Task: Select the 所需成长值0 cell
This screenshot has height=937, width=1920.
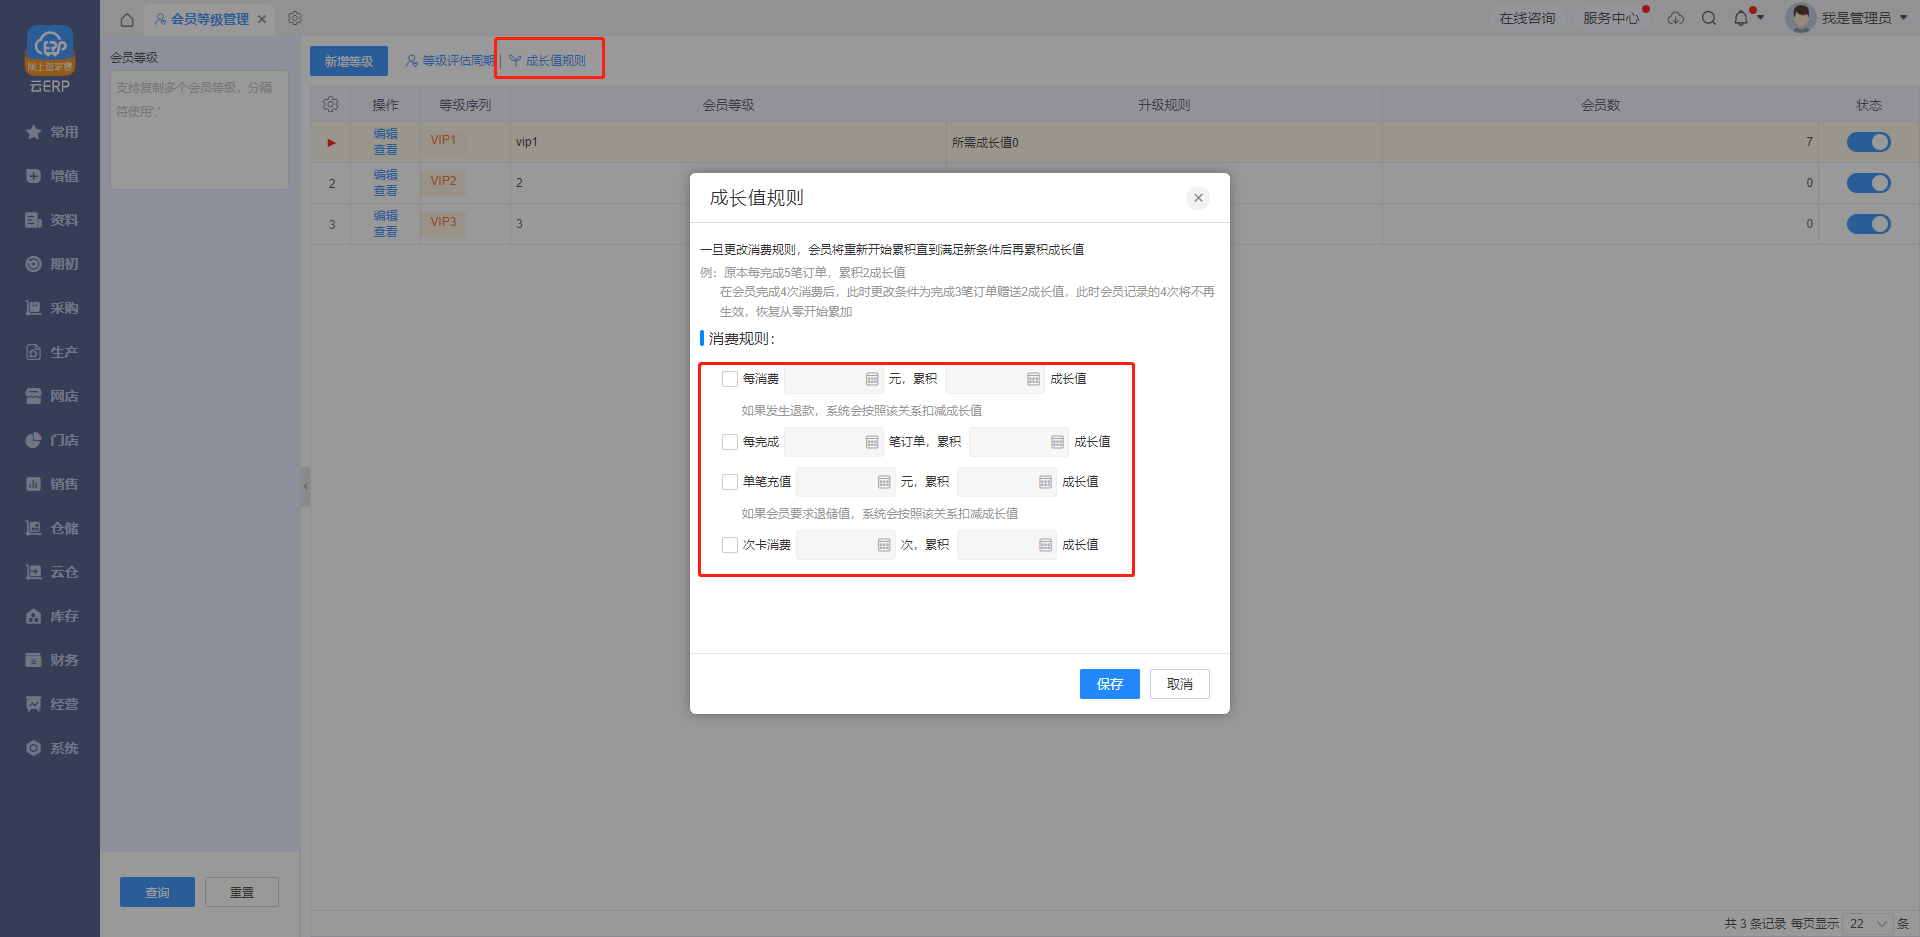Action: pyautogui.click(x=1164, y=142)
